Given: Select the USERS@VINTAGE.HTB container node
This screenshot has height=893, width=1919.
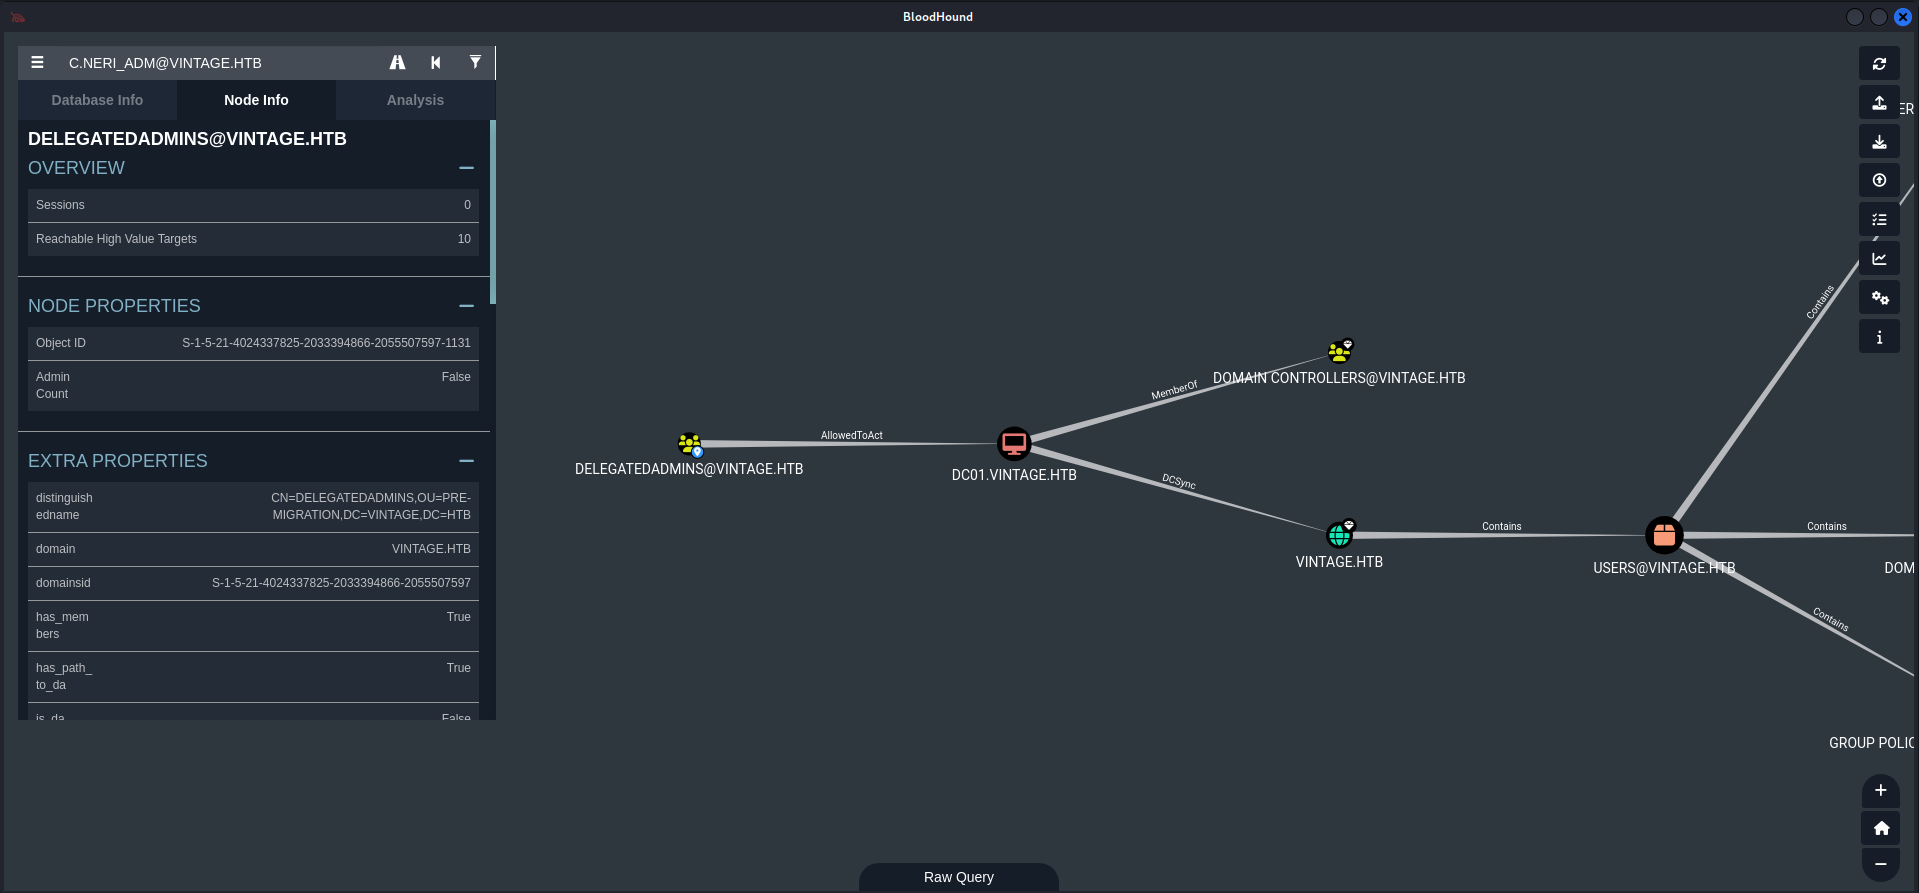Looking at the screenshot, I should (1664, 535).
